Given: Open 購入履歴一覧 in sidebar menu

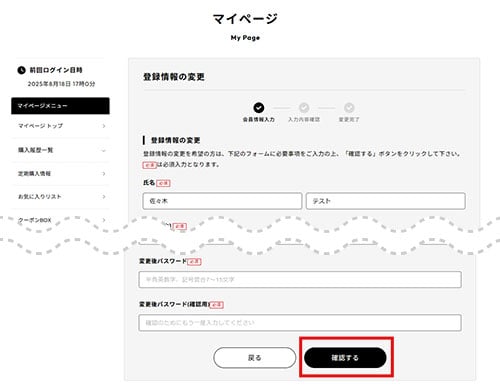Looking at the screenshot, I should click(x=60, y=150).
